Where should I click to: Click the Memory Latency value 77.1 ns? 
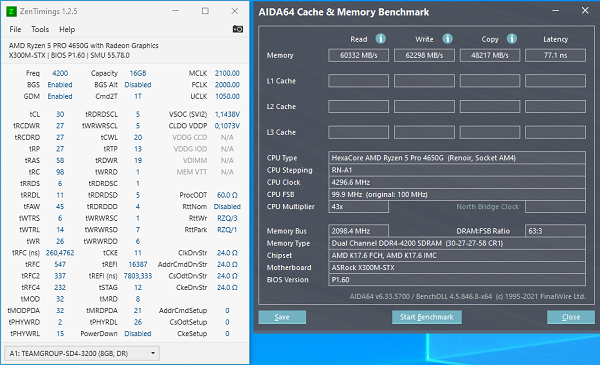pyautogui.click(x=555, y=55)
